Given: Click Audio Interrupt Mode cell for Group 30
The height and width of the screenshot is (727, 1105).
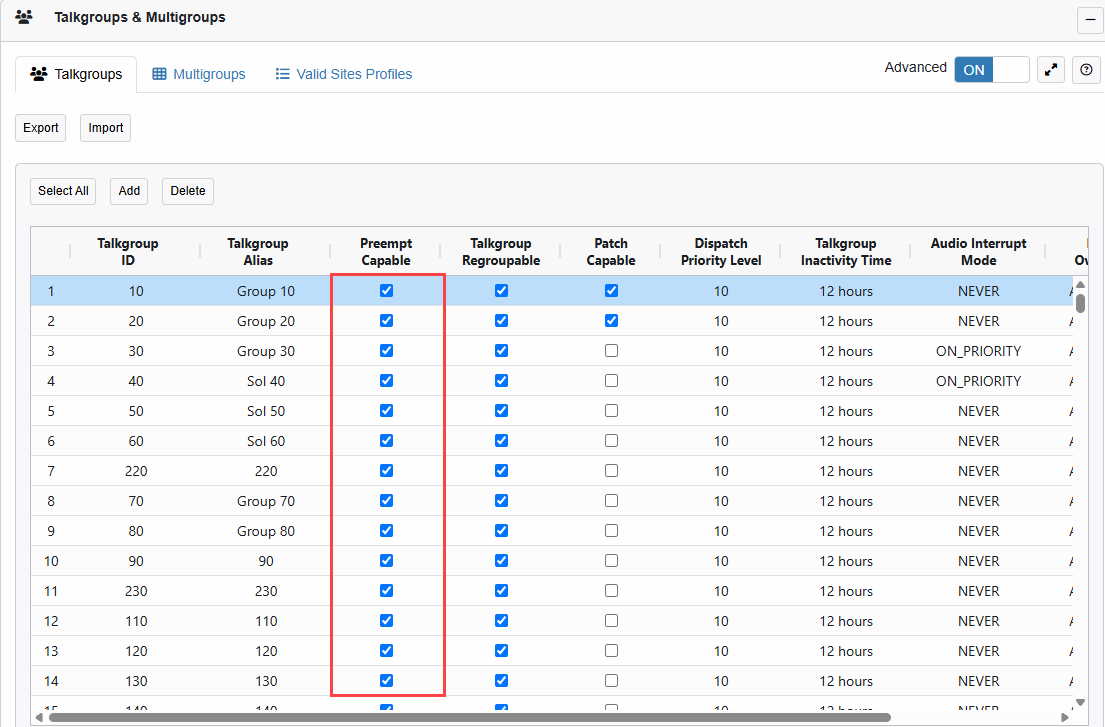Looking at the screenshot, I should click(x=978, y=351).
